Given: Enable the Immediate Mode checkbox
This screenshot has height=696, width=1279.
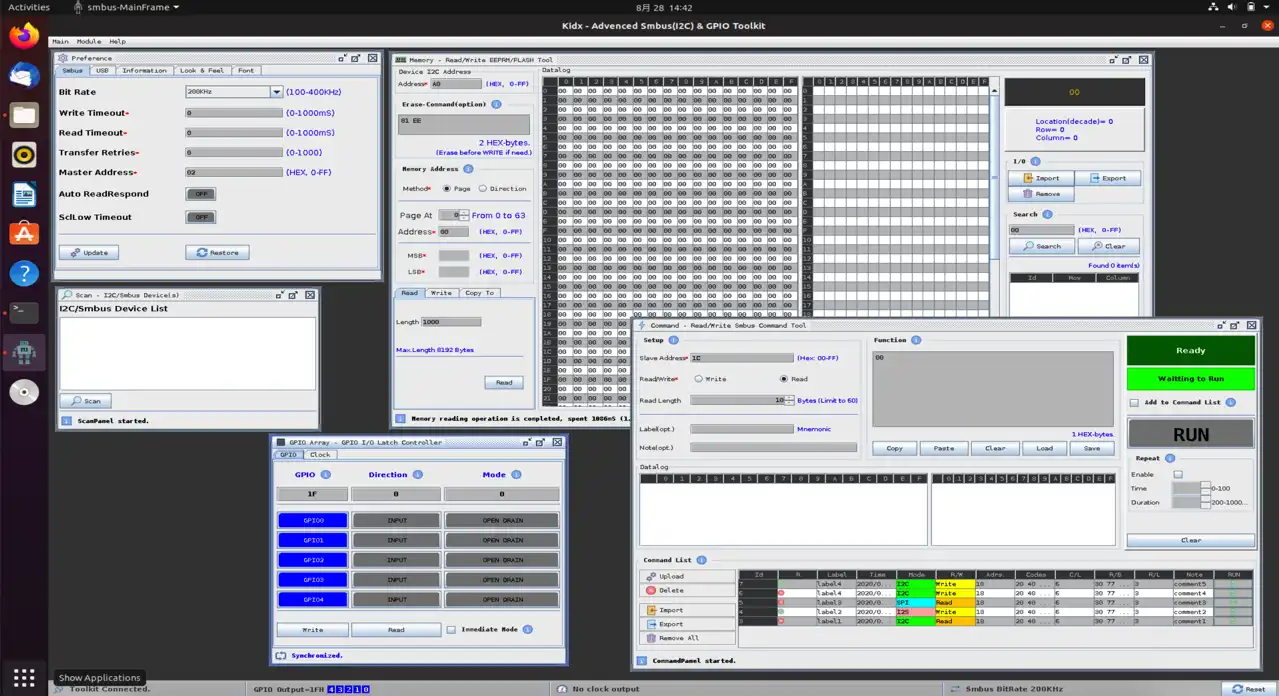Looking at the screenshot, I should [452, 630].
